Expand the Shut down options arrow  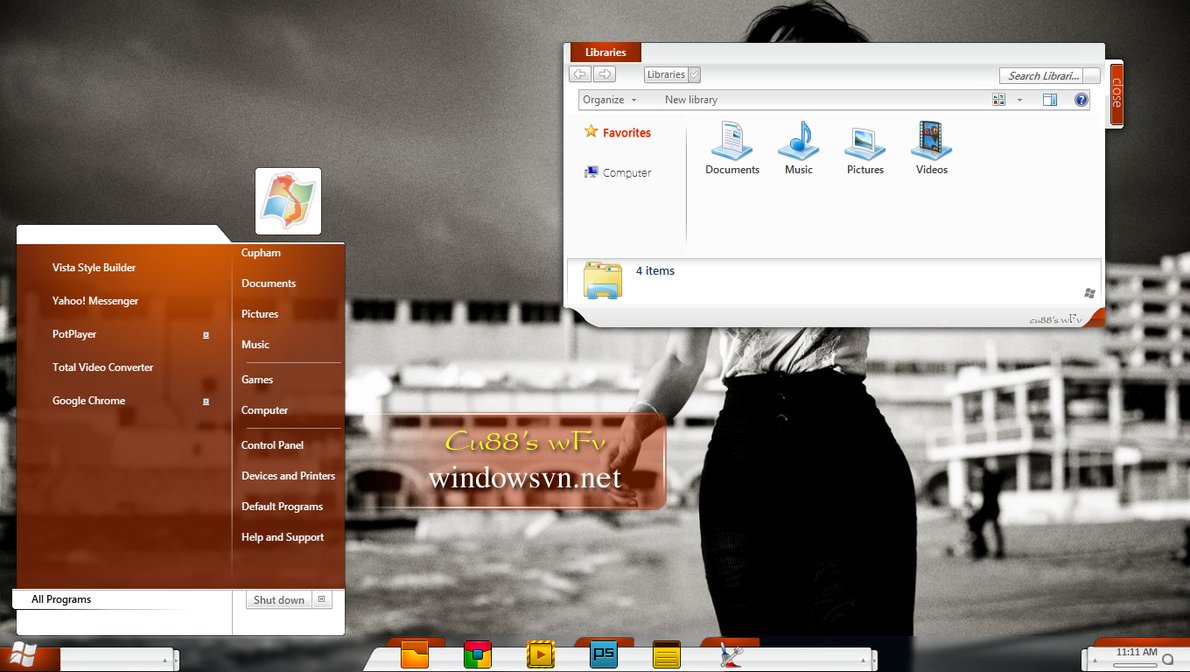[321, 600]
